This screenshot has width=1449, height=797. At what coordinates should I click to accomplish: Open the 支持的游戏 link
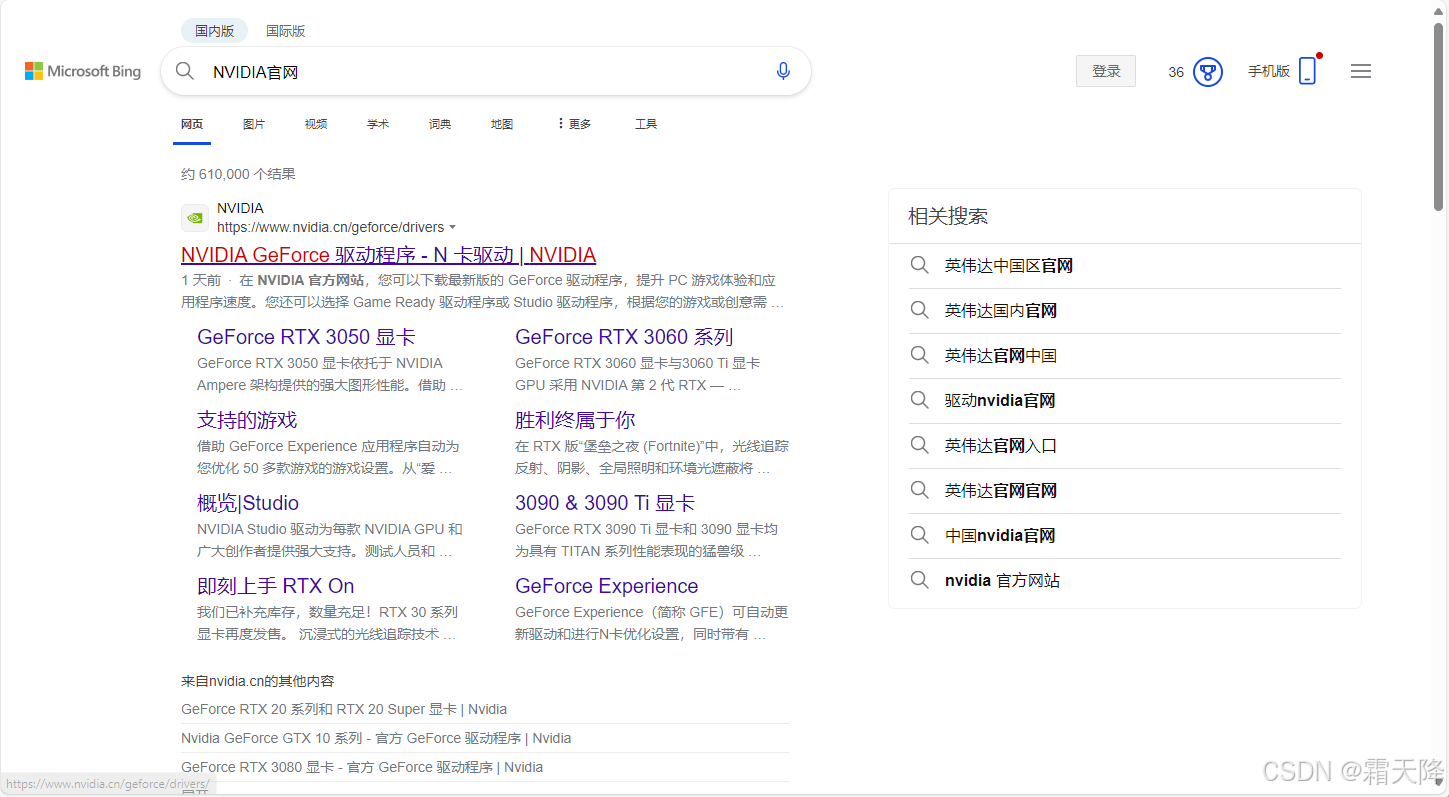point(247,420)
